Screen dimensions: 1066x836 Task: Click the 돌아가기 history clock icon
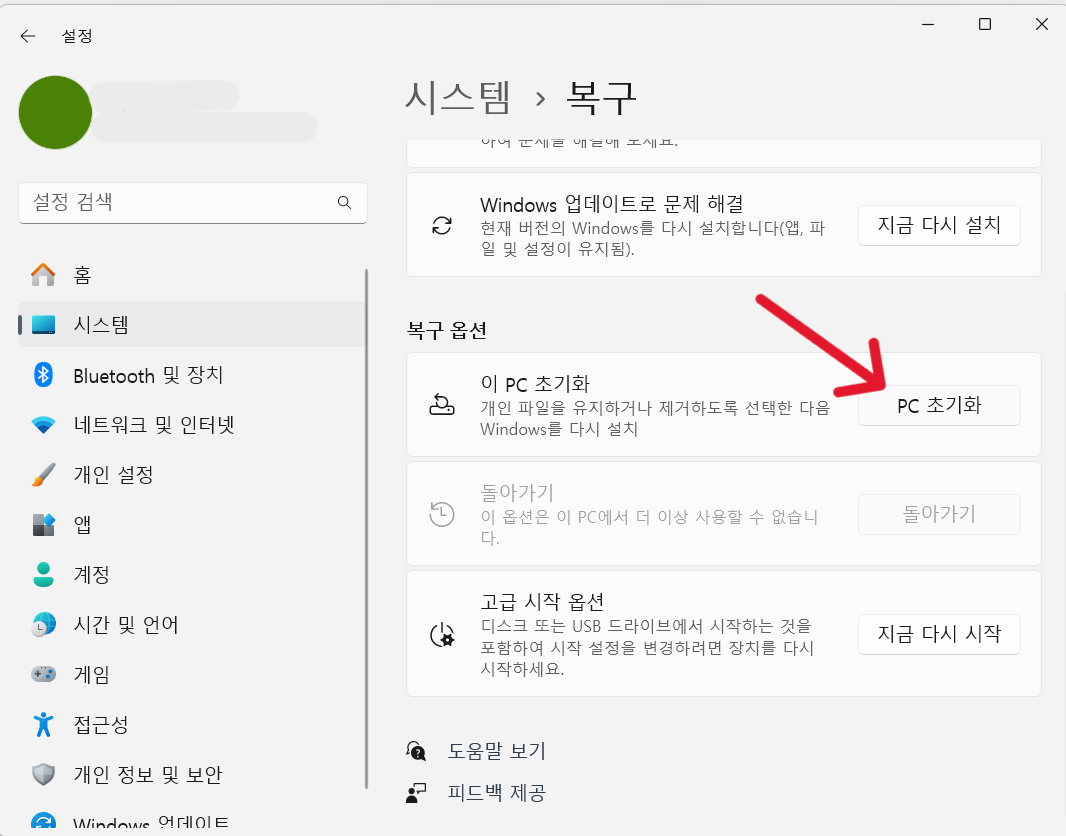click(x=442, y=514)
